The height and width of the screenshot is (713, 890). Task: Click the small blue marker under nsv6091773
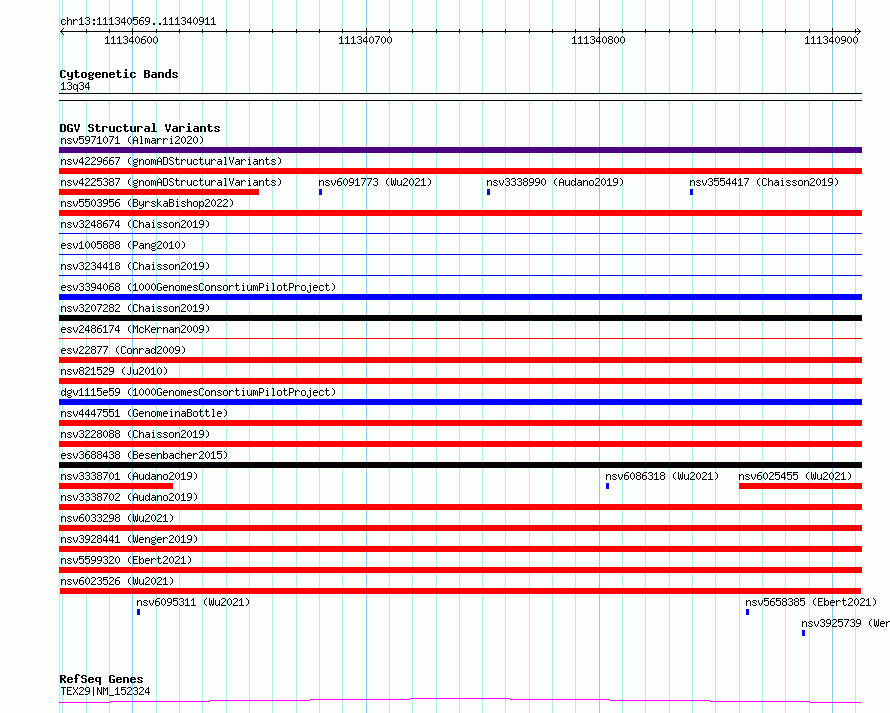[x=321, y=192]
